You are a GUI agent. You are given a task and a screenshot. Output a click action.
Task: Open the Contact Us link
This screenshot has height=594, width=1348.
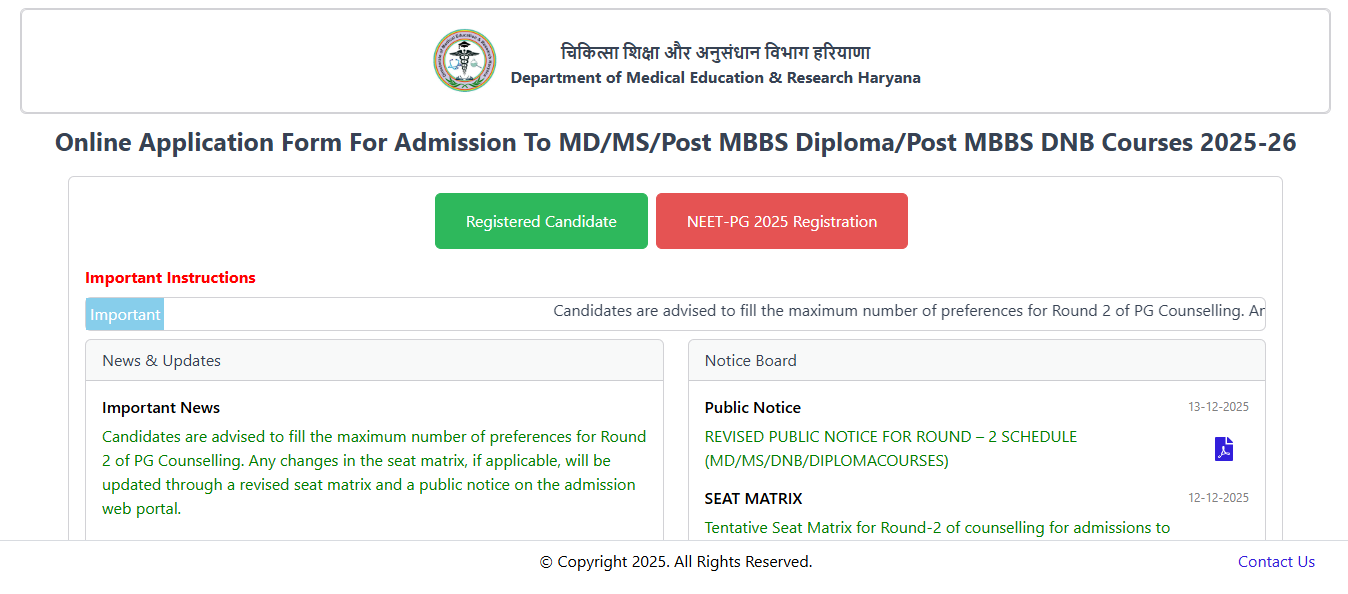pos(1276,562)
